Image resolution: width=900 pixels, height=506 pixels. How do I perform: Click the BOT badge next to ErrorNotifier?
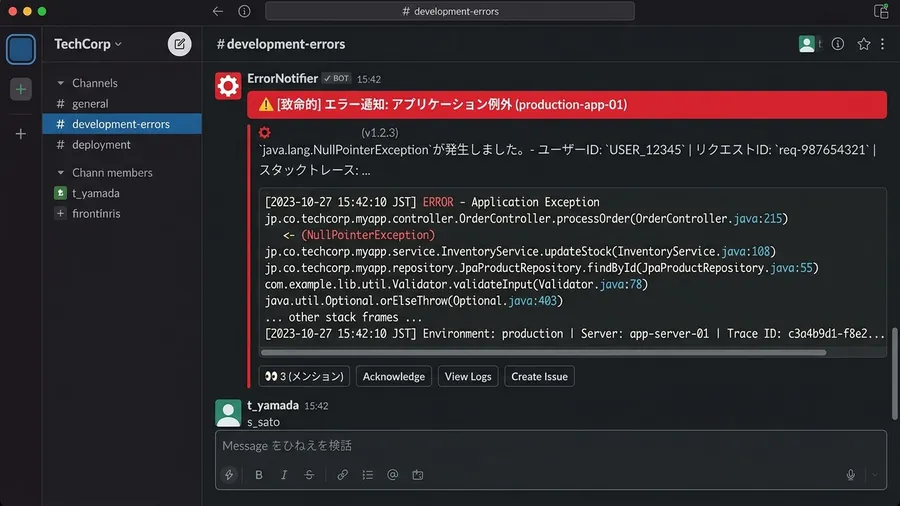point(336,79)
